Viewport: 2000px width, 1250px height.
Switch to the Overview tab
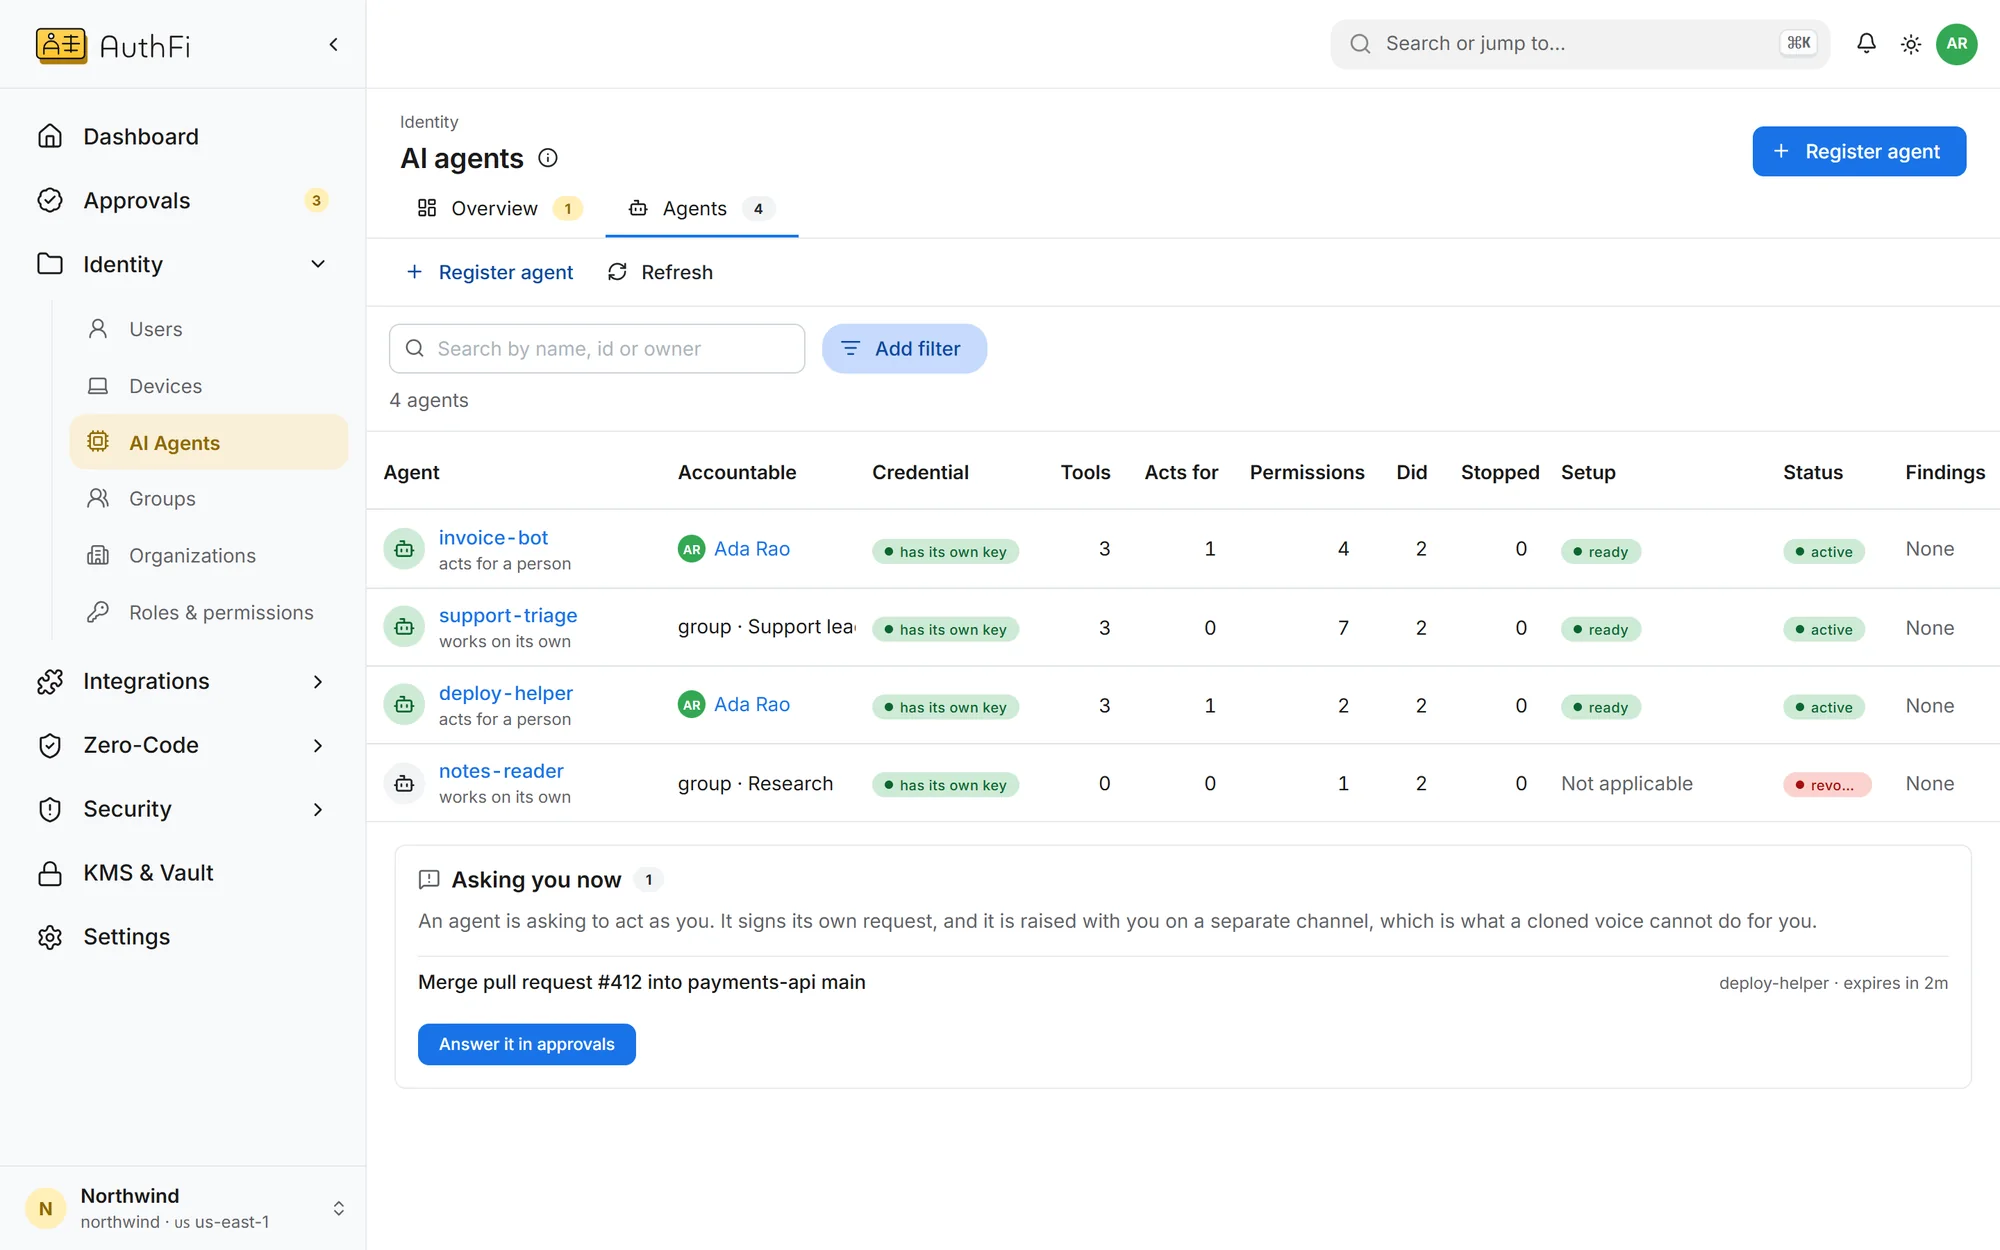click(499, 208)
